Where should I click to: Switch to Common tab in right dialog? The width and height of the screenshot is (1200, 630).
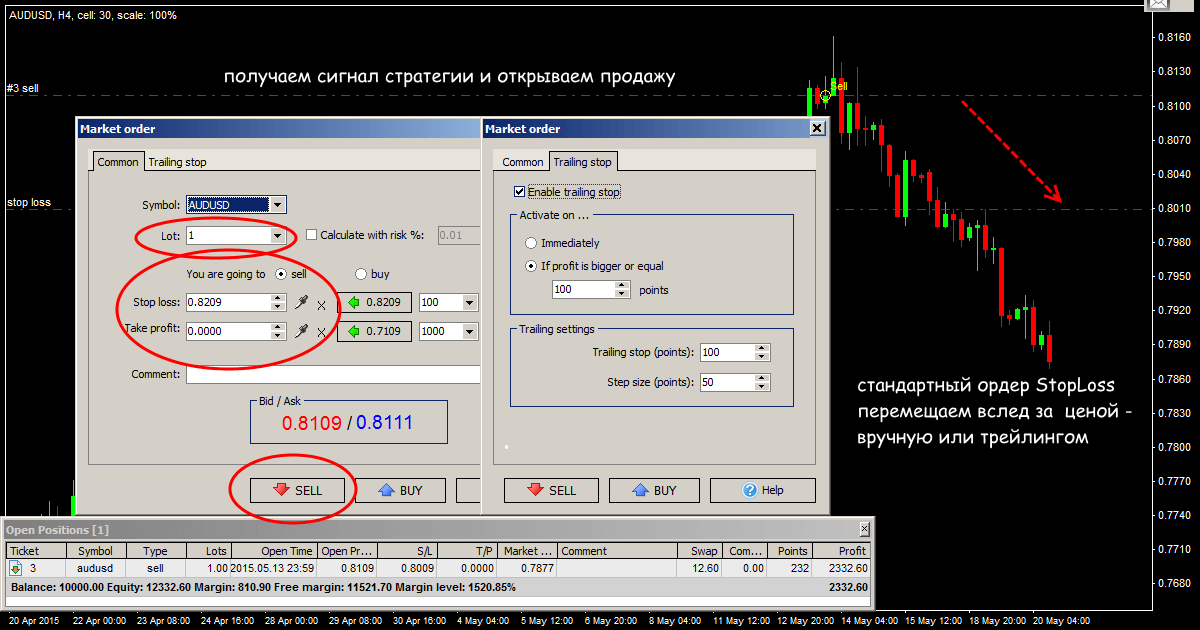pyautogui.click(x=522, y=162)
